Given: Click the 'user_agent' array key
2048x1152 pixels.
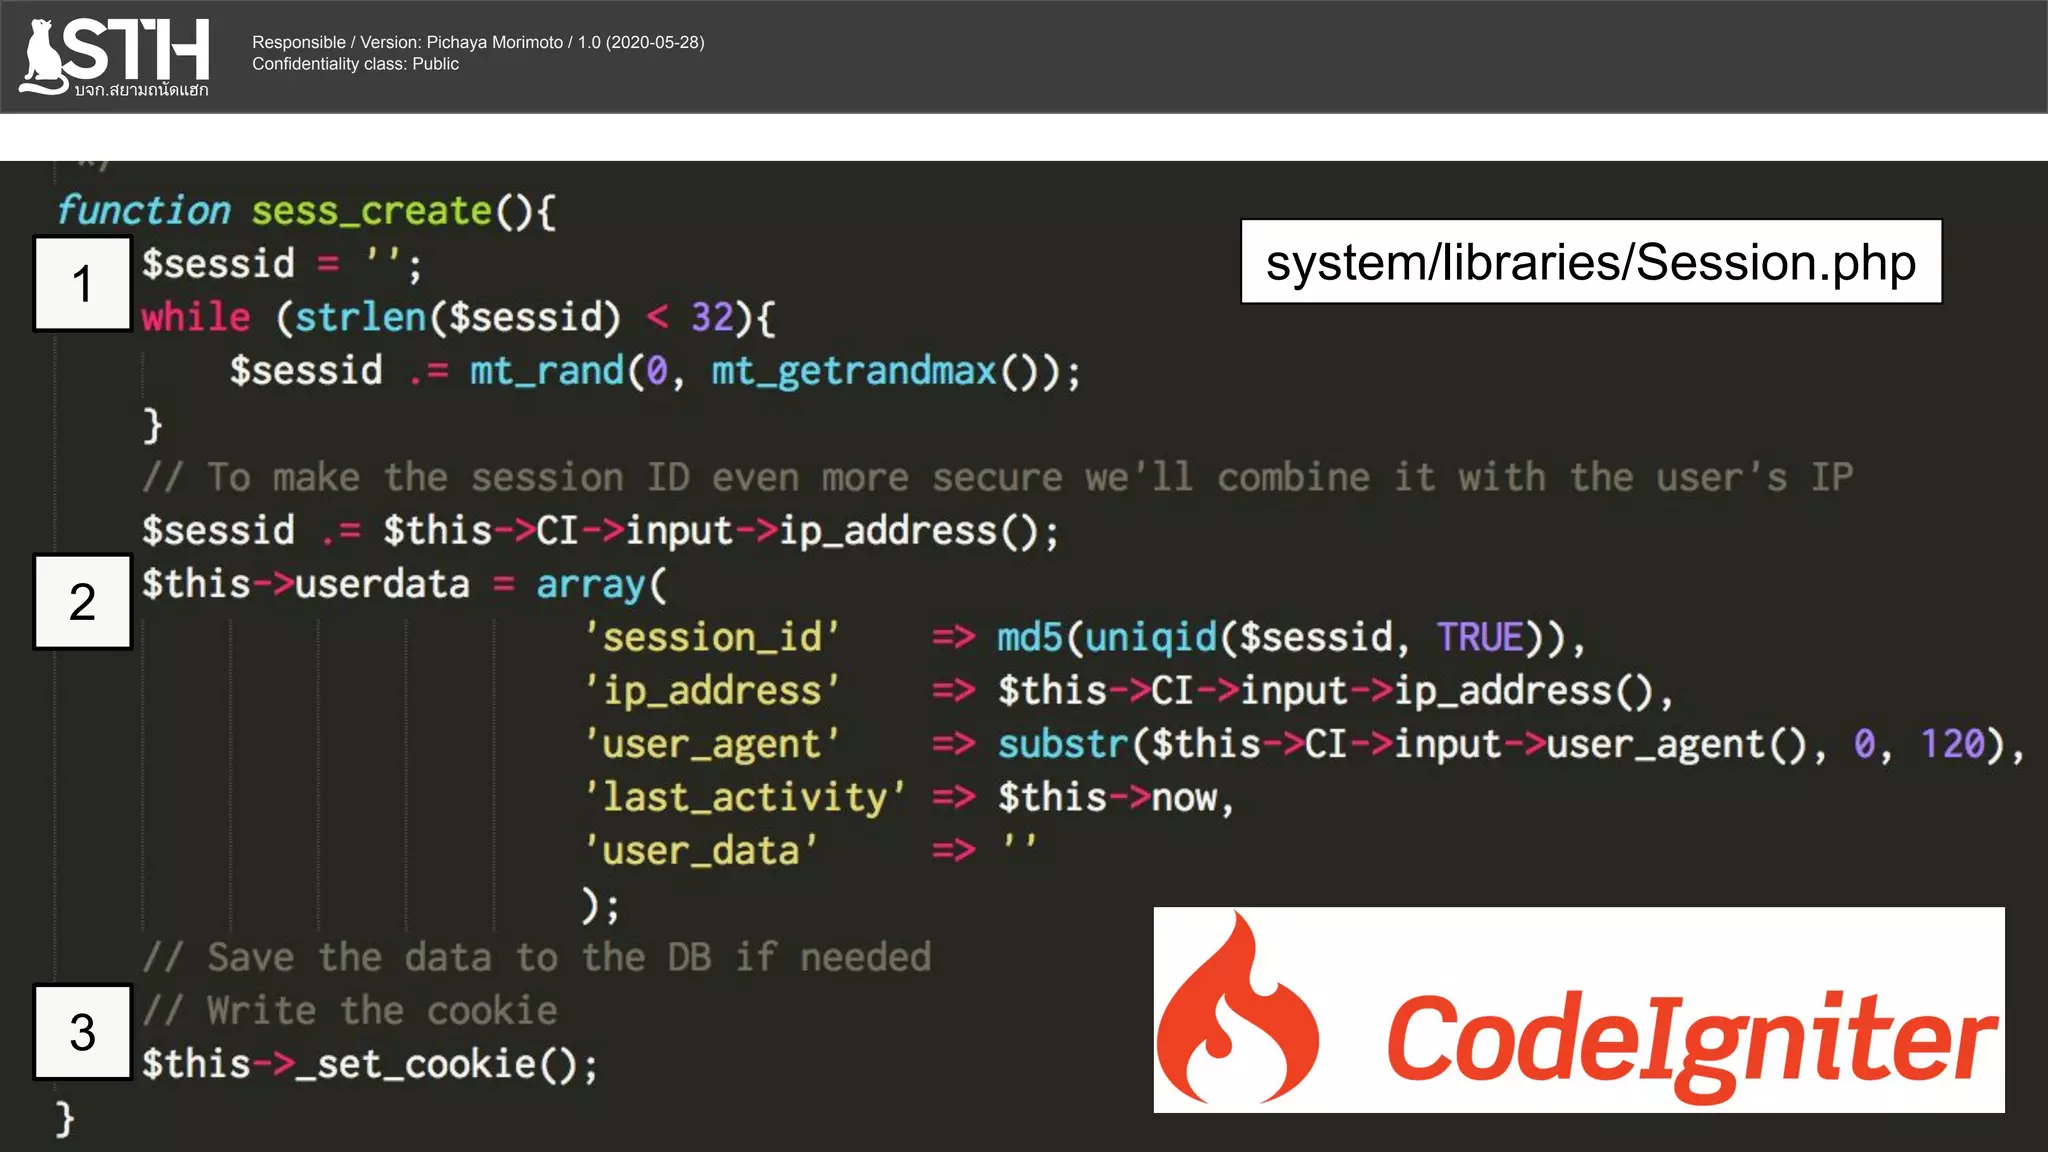Looking at the screenshot, I should [711, 744].
